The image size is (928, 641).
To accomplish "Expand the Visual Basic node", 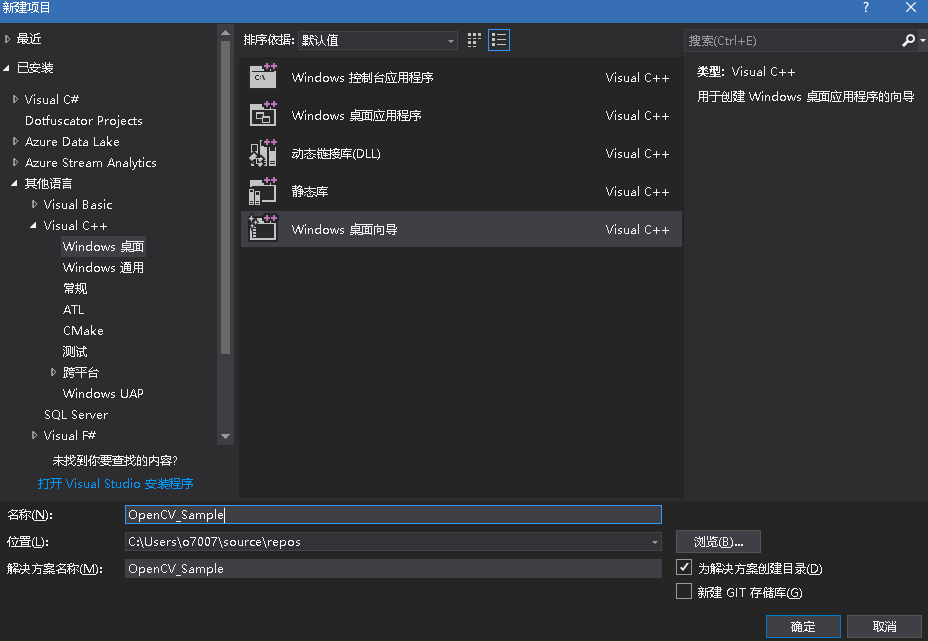I will pyautogui.click(x=34, y=204).
